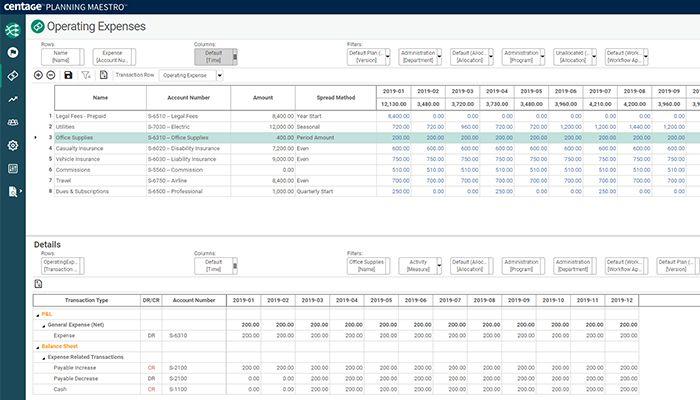Click the 12,130.00 total under 2019-01

(393, 104)
